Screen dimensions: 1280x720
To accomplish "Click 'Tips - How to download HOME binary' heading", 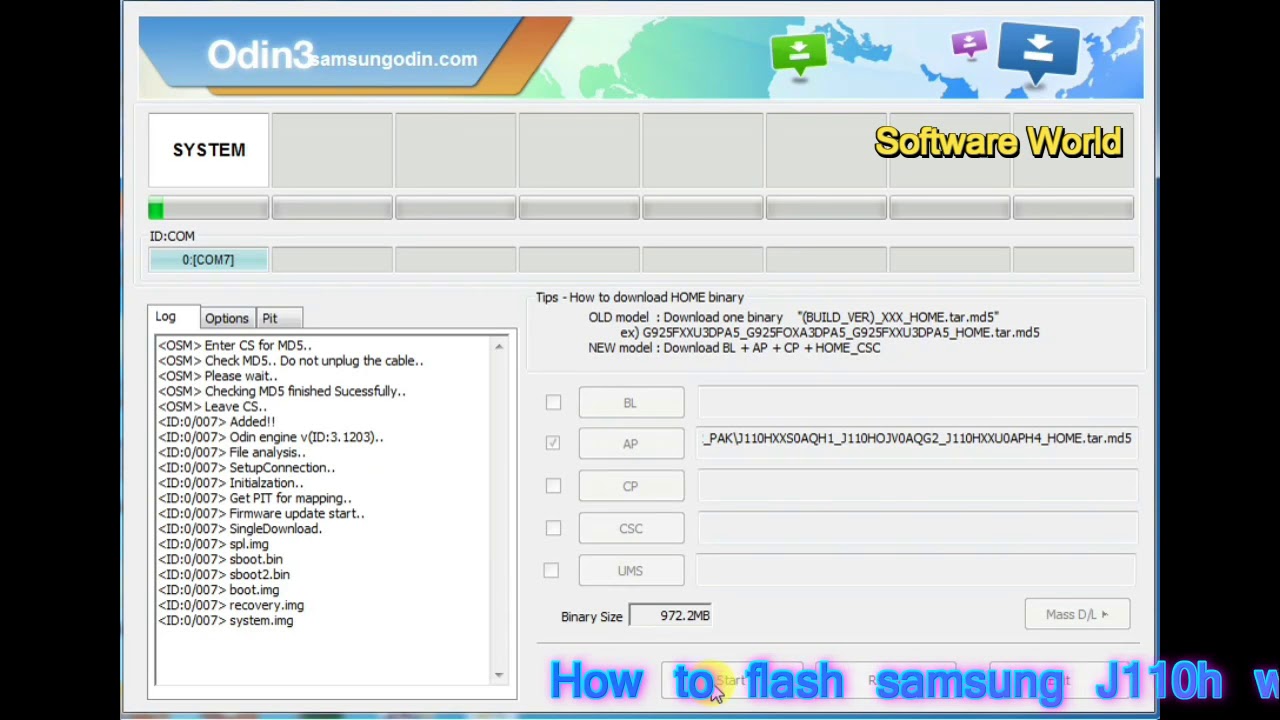I will tap(640, 297).
